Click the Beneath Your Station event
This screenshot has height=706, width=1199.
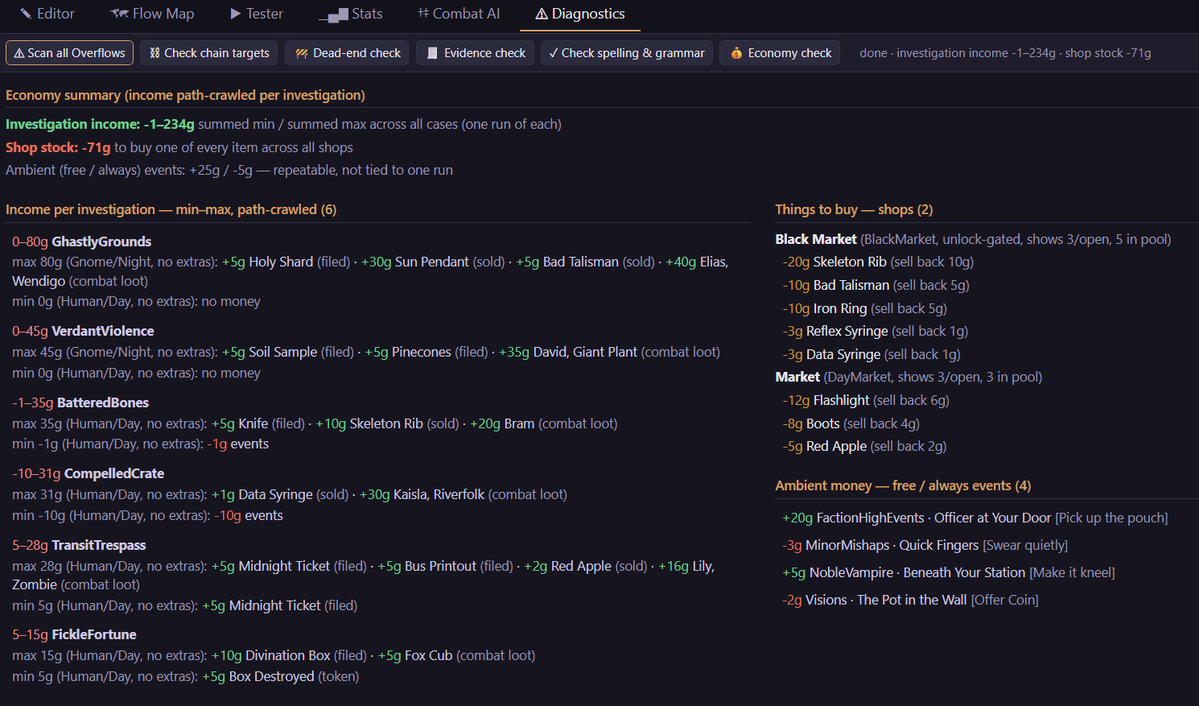click(x=964, y=572)
